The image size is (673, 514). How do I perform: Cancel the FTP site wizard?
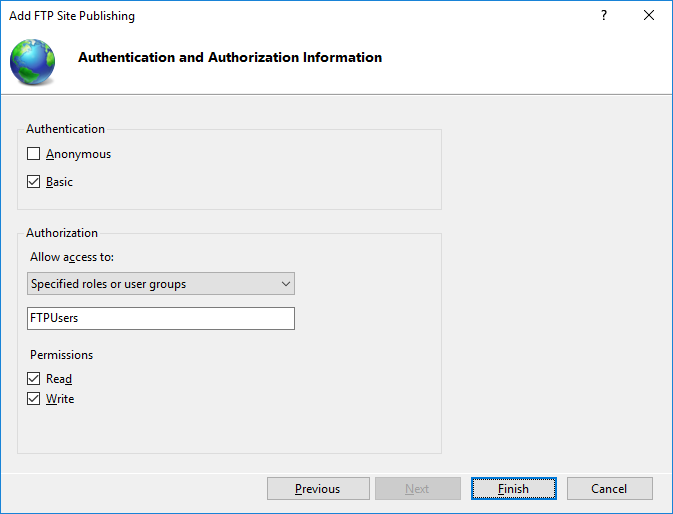click(x=609, y=489)
